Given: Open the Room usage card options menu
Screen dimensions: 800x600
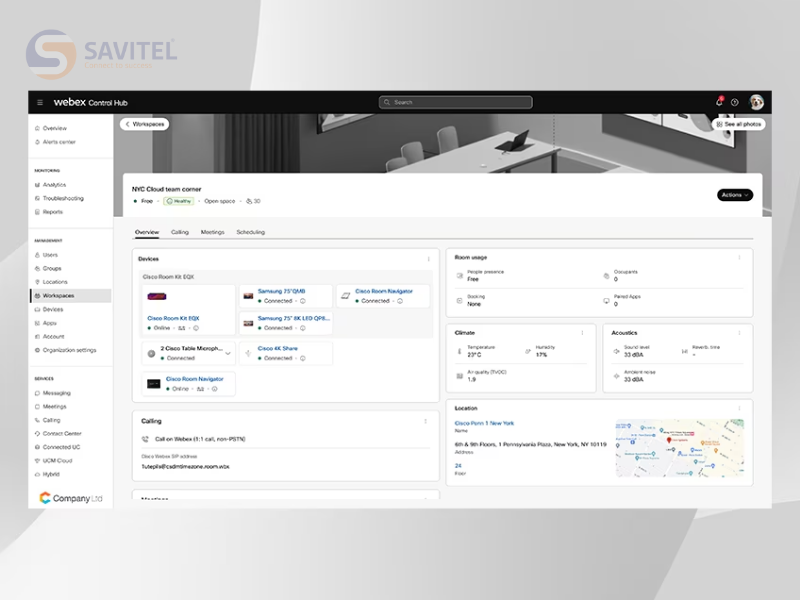Looking at the screenshot, I should tap(739, 258).
